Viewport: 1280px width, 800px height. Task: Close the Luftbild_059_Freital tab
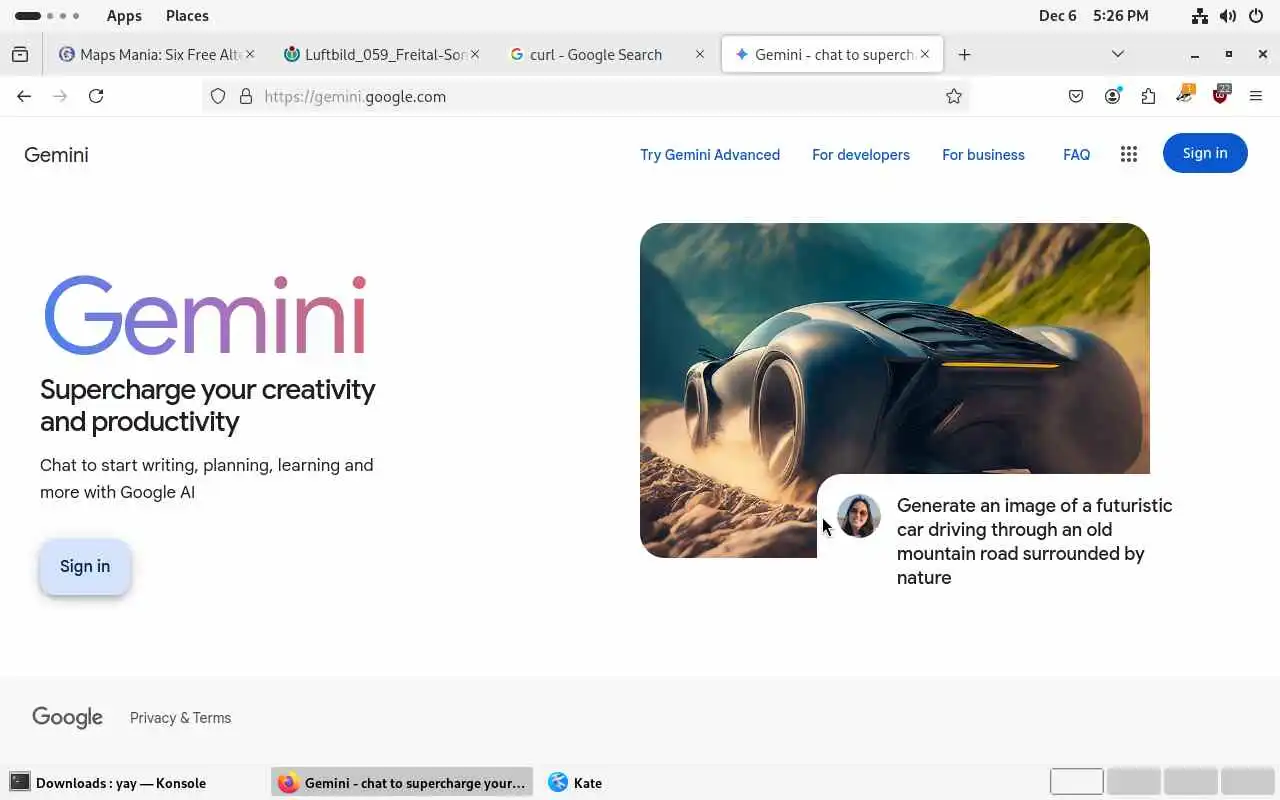point(475,54)
